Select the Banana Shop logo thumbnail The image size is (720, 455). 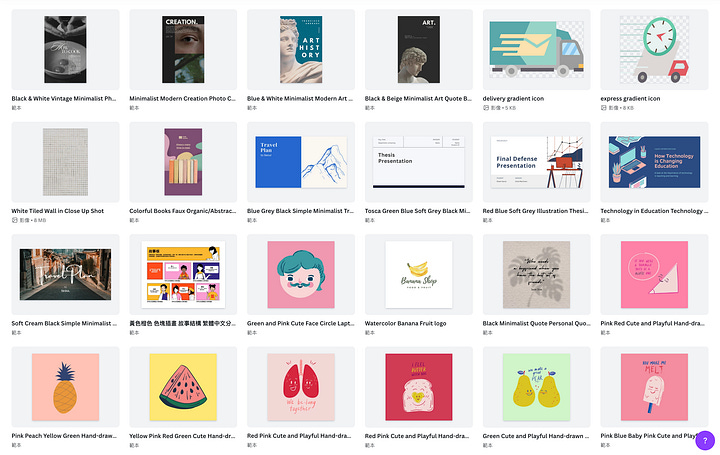pyautogui.click(x=418, y=275)
